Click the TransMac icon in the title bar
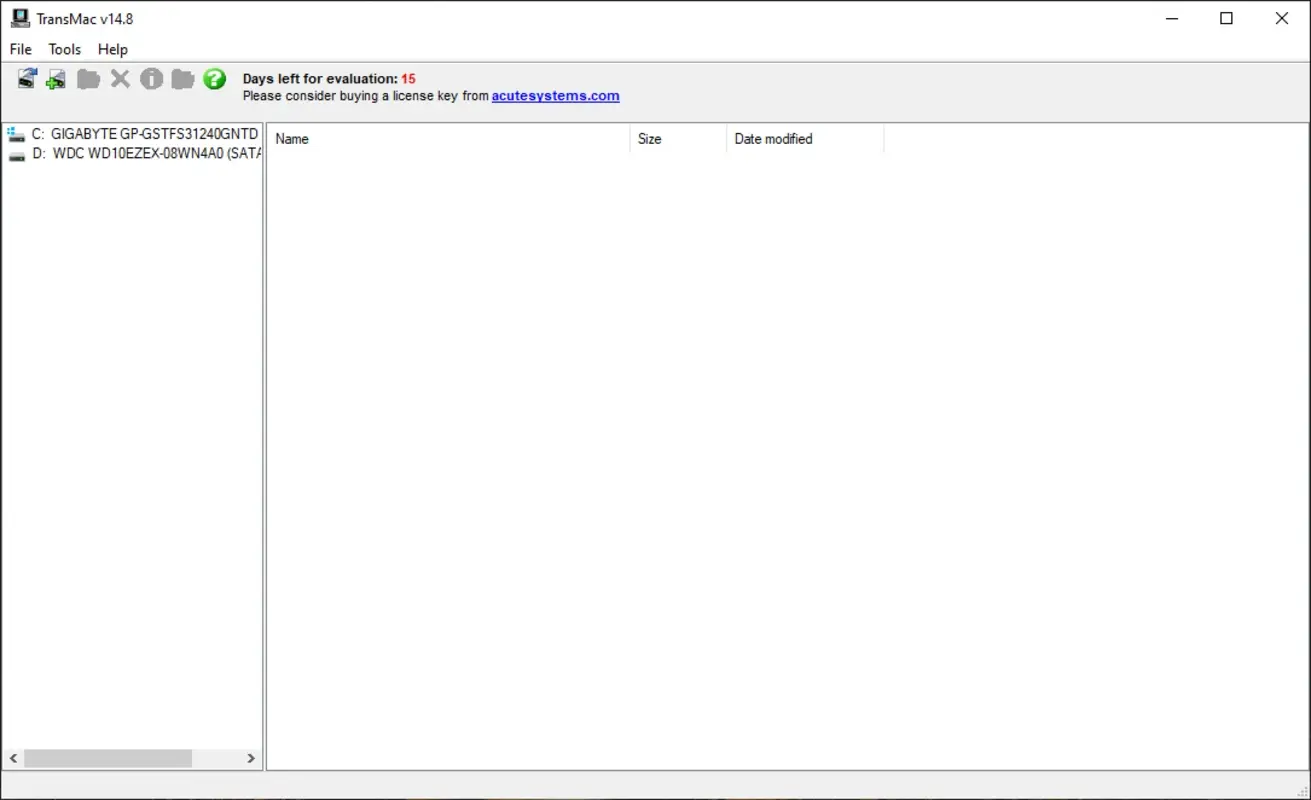 pos(20,18)
